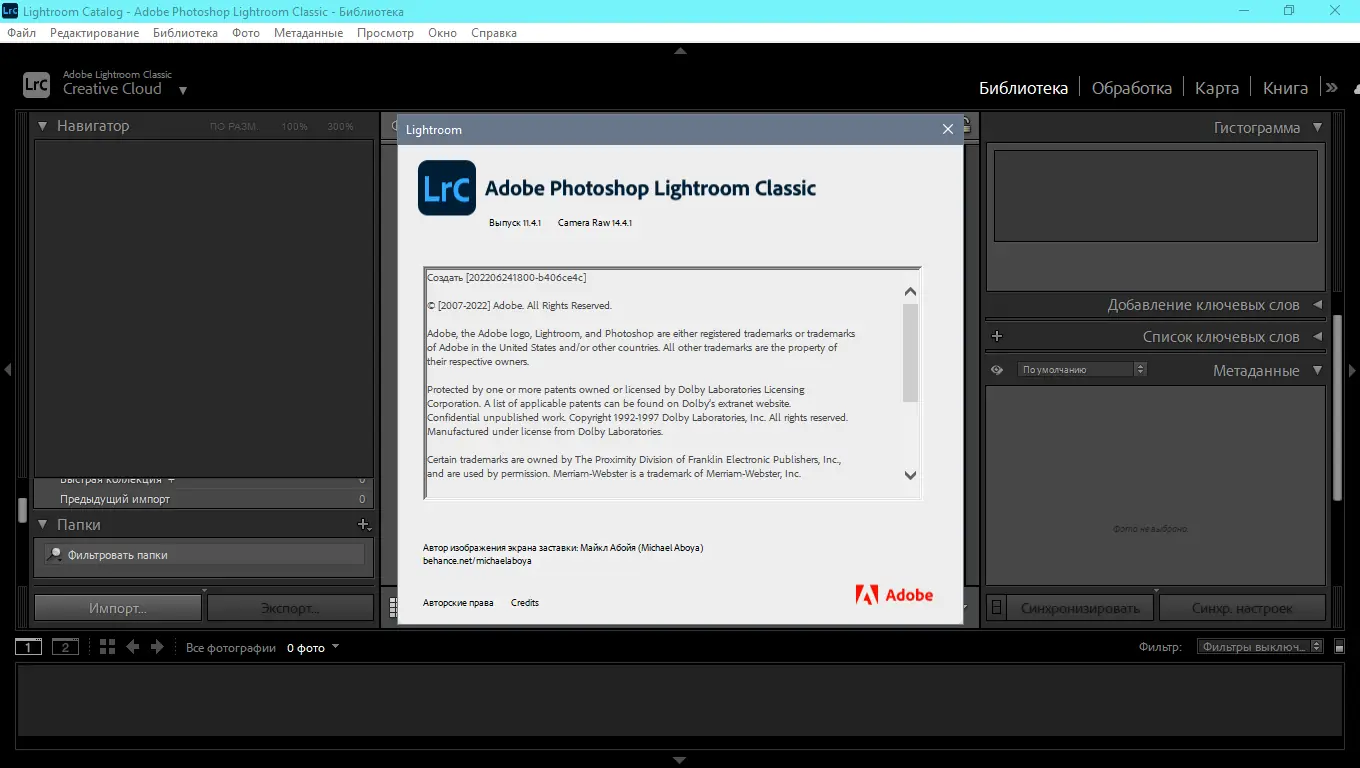Set navigator zoom to 300%
The height and width of the screenshot is (768, 1360).
[x=340, y=127]
